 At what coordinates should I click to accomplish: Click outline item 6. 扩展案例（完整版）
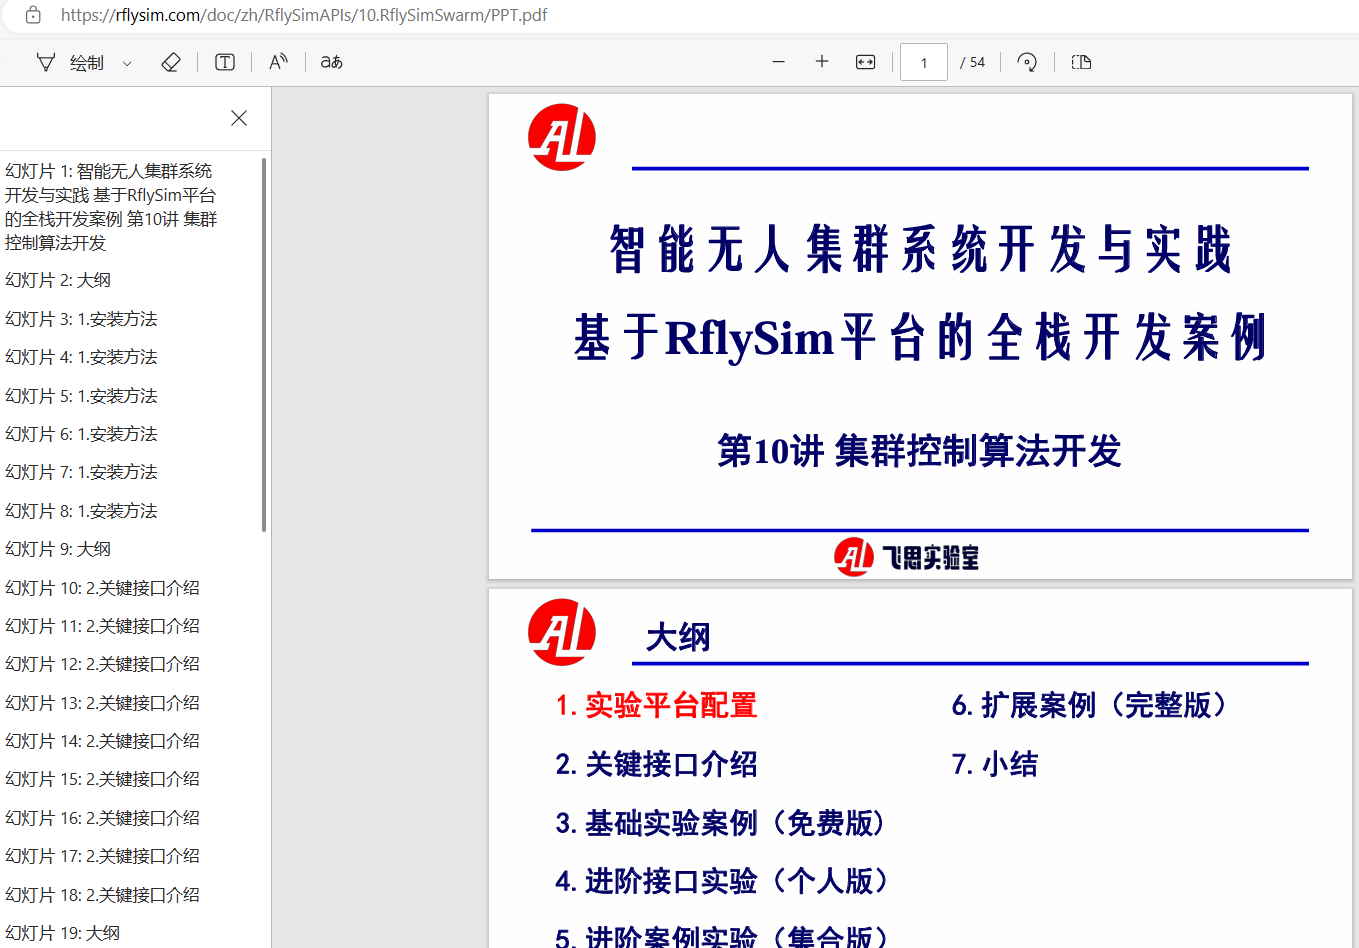(1091, 705)
